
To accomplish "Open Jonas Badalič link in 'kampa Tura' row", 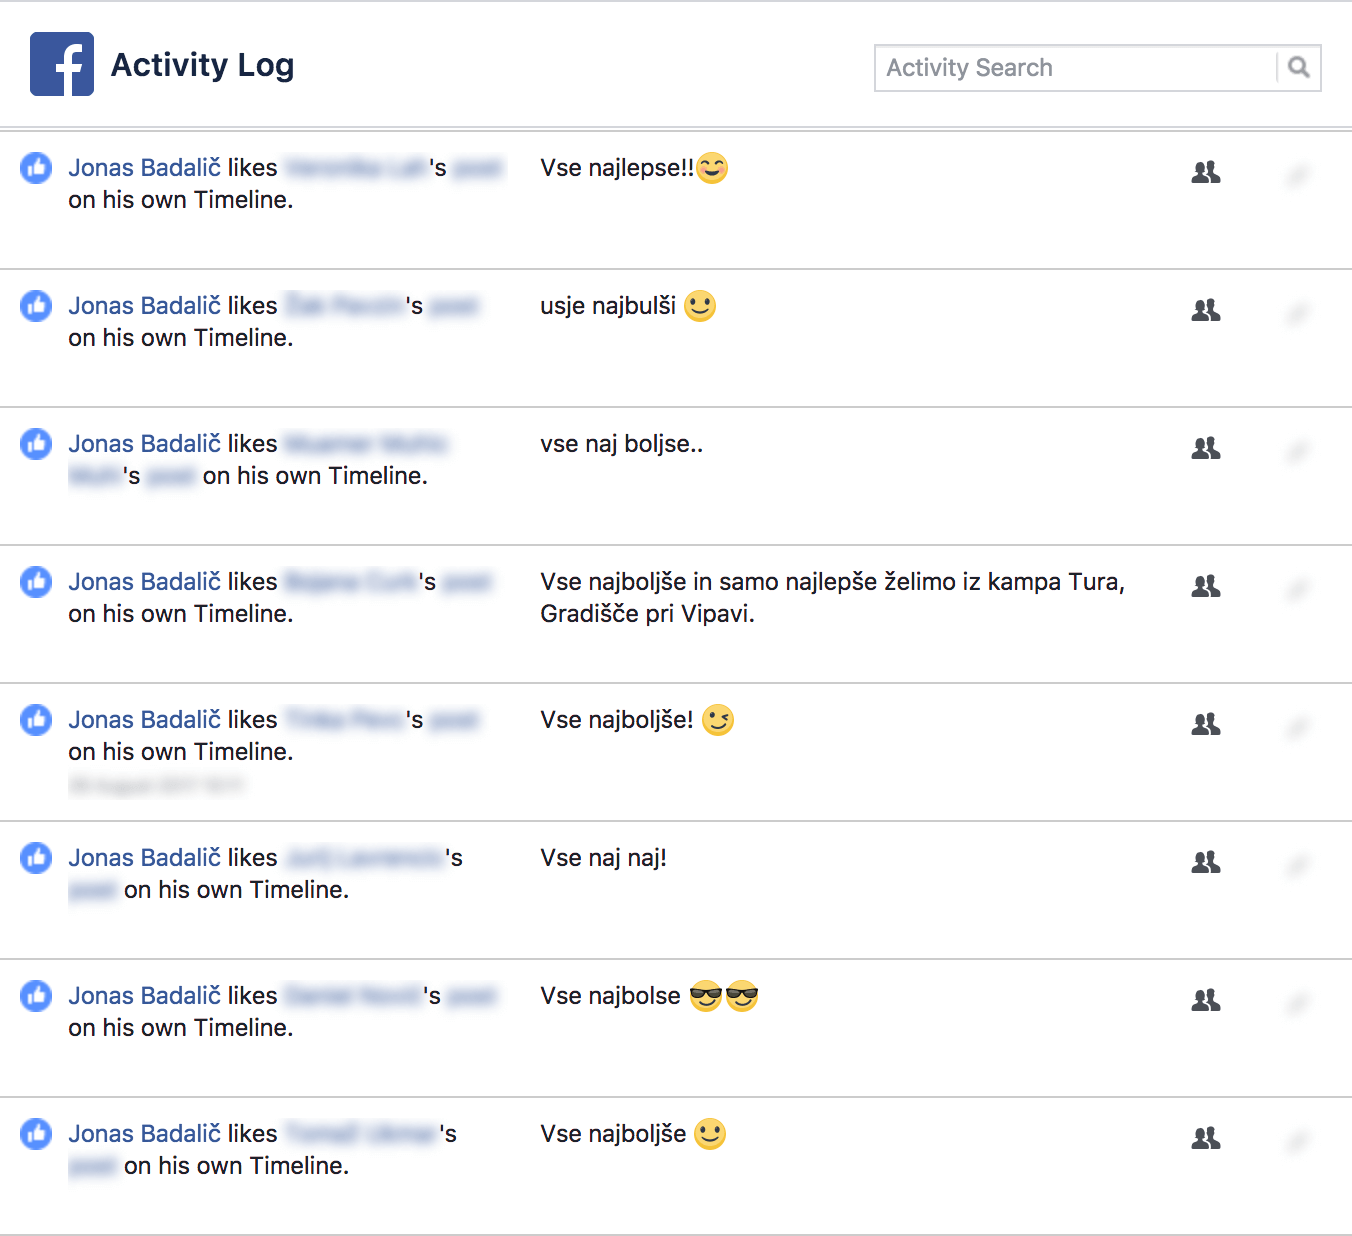I will click(x=145, y=581).
